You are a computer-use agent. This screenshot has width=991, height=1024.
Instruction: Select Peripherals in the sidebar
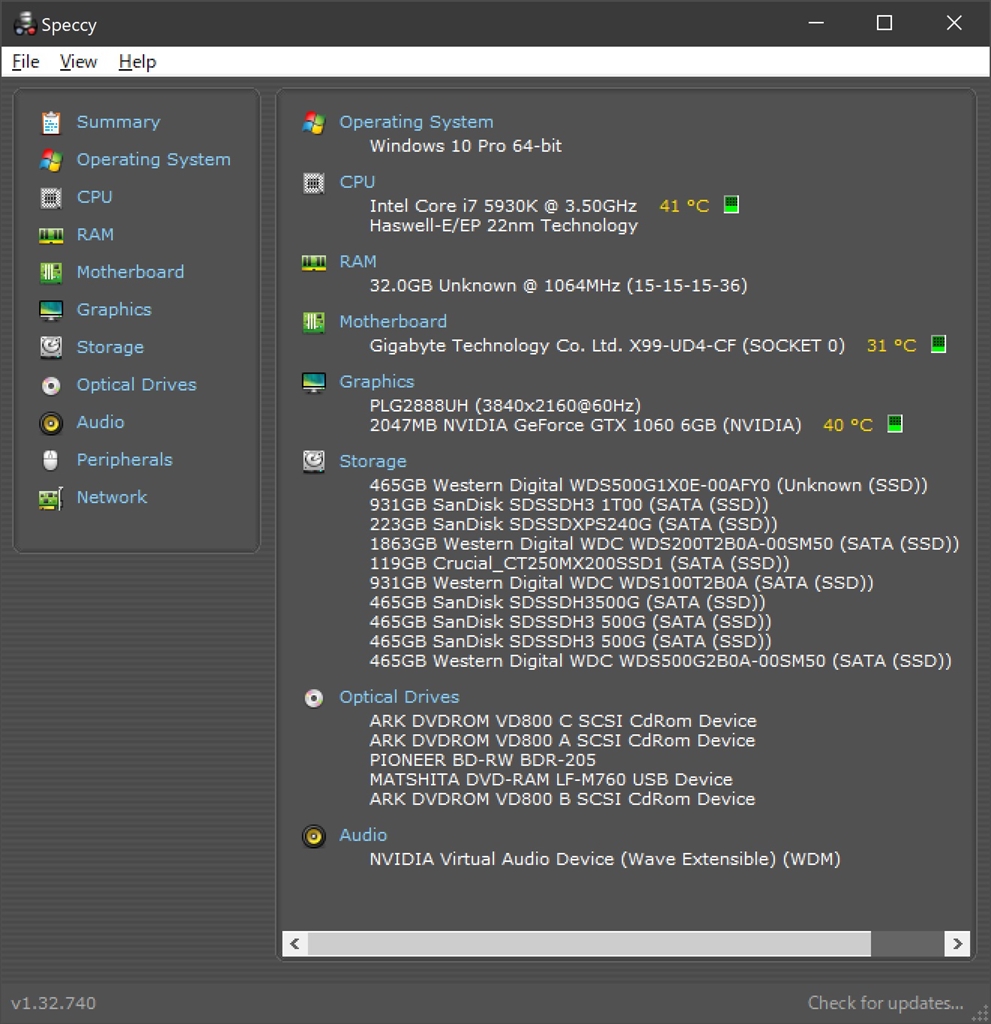click(x=124, y=460)
